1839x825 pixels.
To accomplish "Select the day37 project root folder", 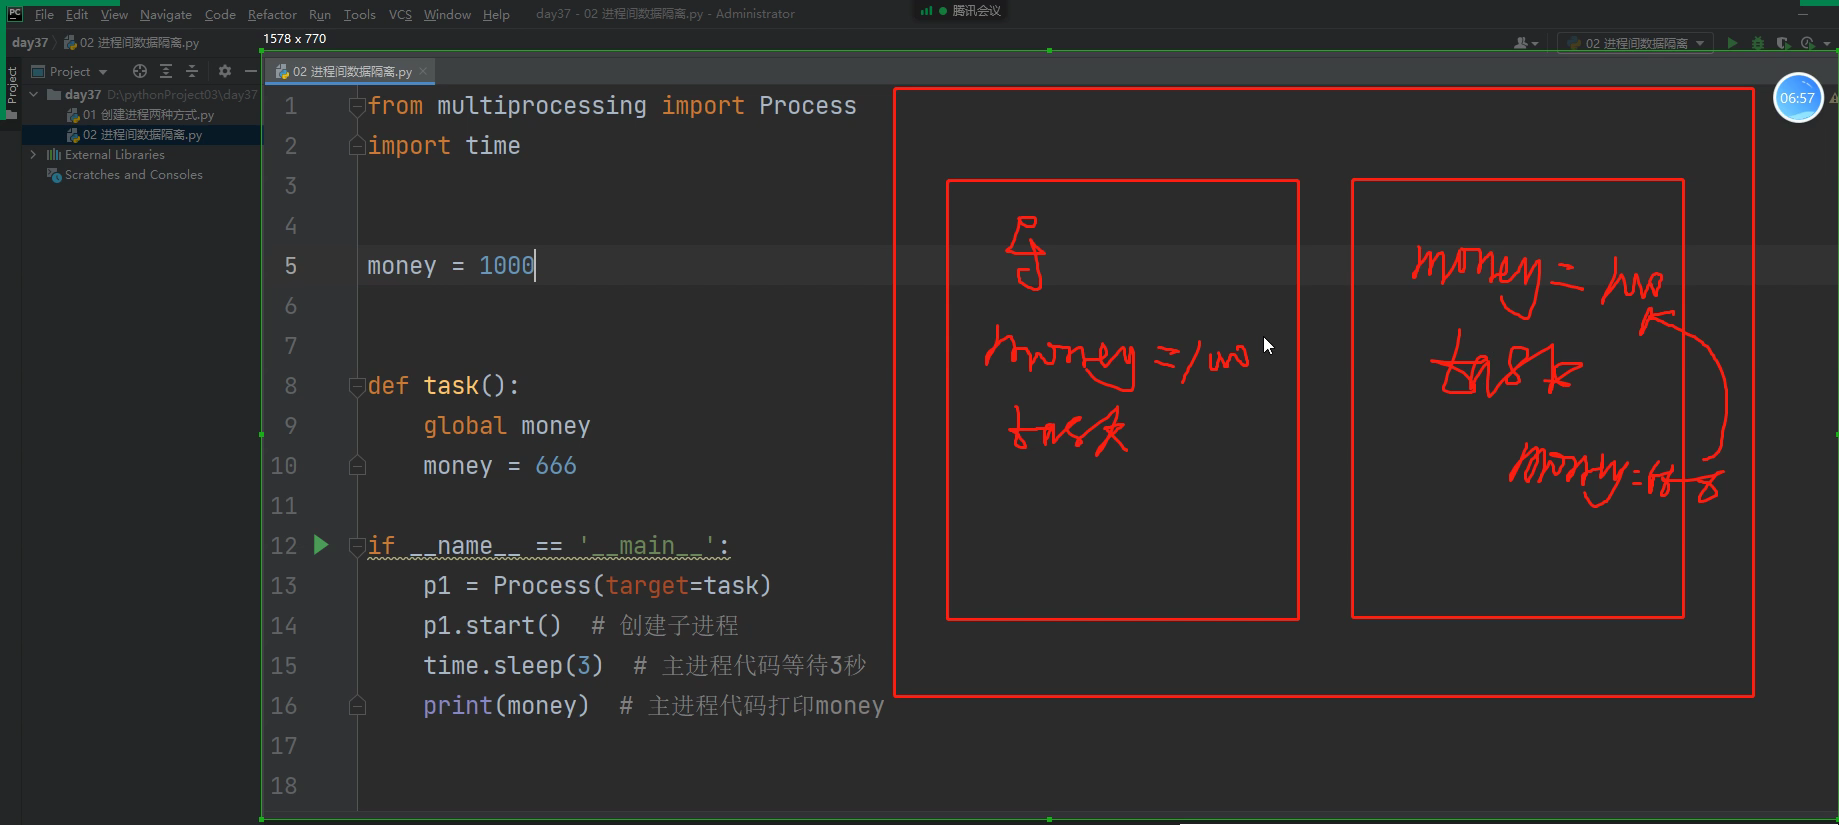I will (83, 95).
